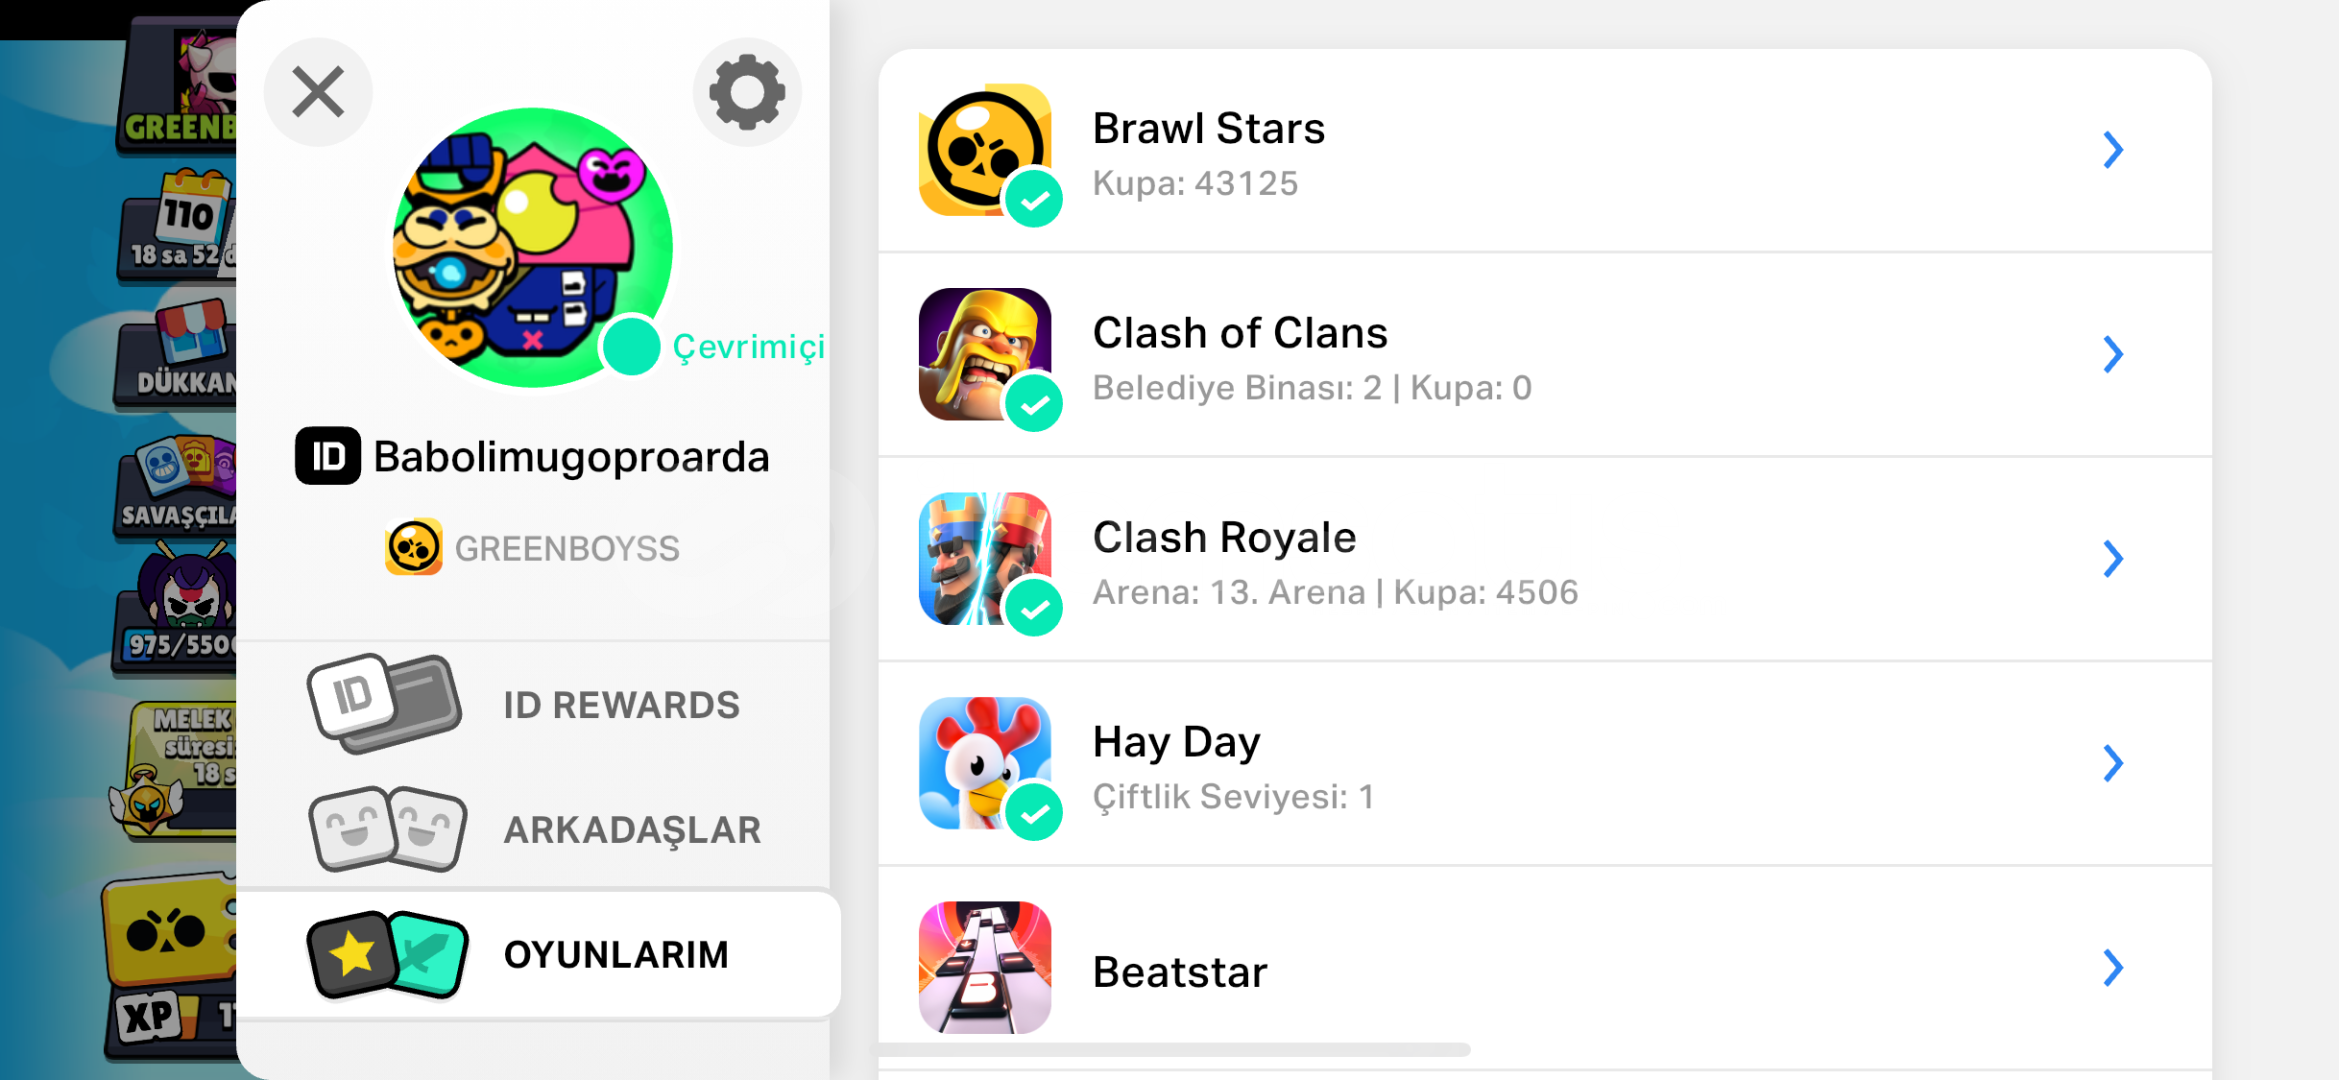Tap the Clash of Clans app icon
Viewport: 2339px width, 1080px height.
[x=985, y=354]
